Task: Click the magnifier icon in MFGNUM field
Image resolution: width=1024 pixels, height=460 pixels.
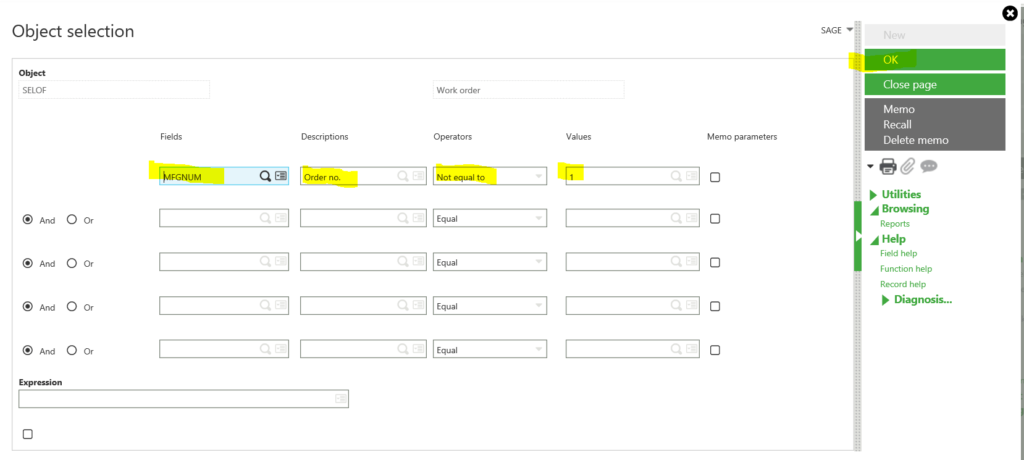Action: coord(265,176)
